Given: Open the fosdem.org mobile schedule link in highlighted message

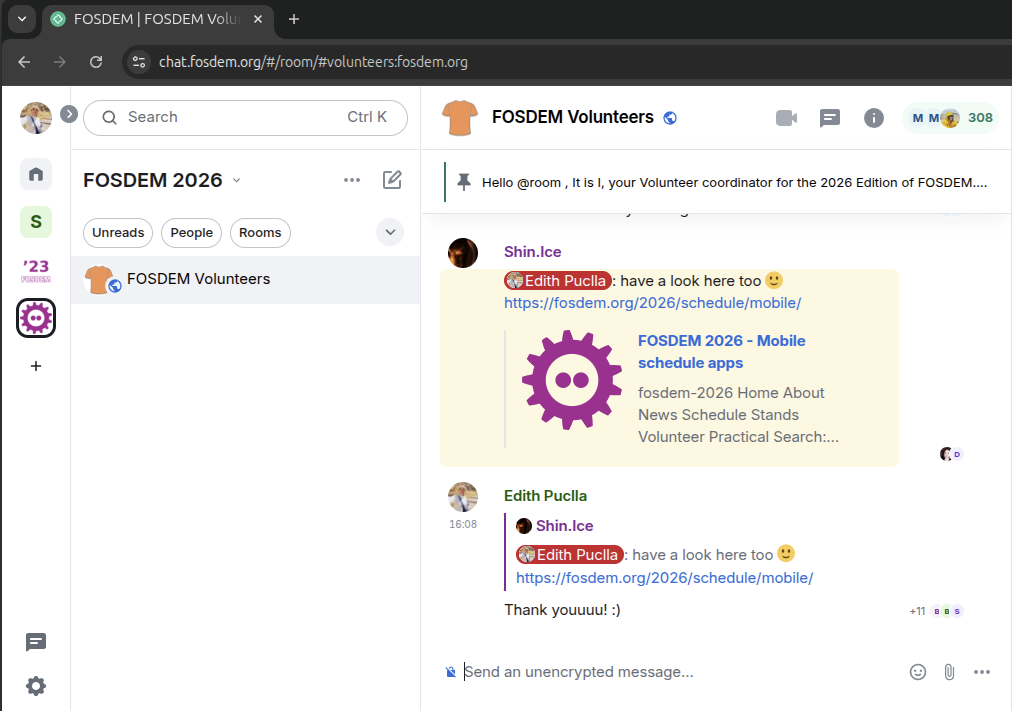Looking at the screenshot, I should tap(653, 303).
